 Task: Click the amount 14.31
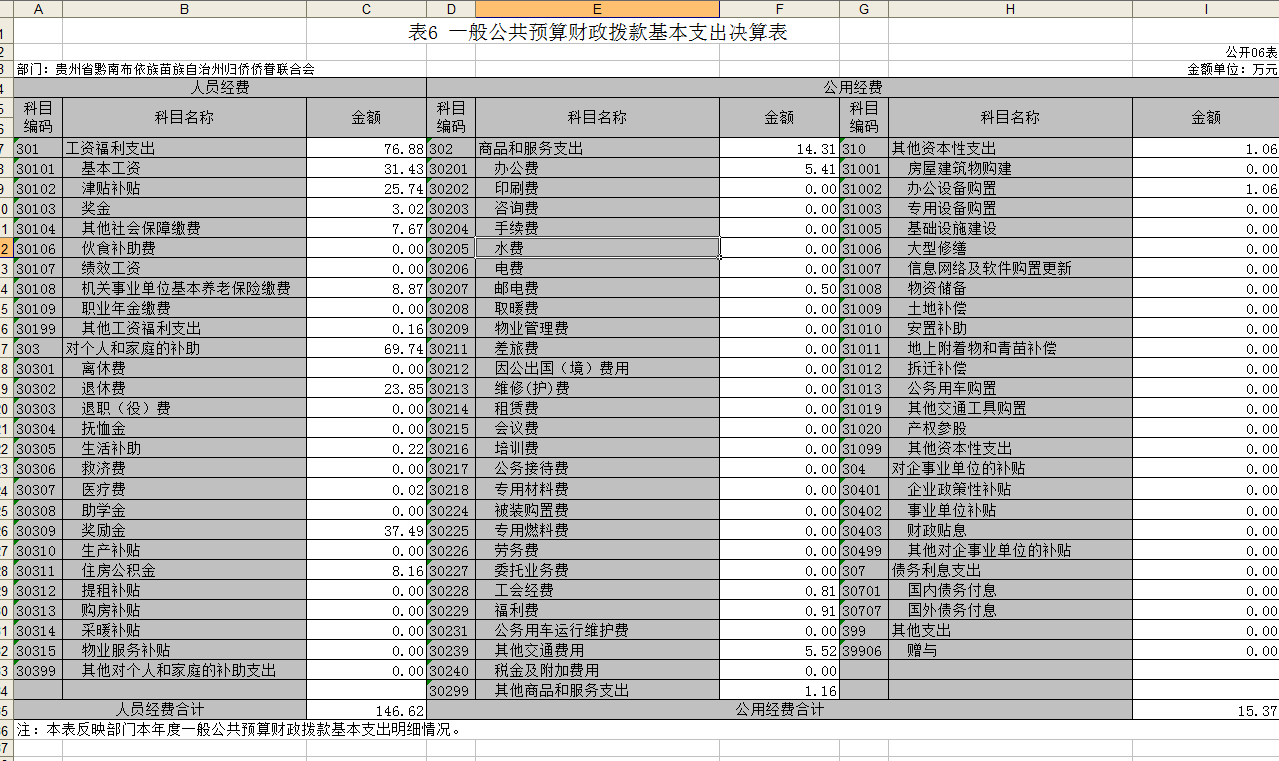[779, 148]
